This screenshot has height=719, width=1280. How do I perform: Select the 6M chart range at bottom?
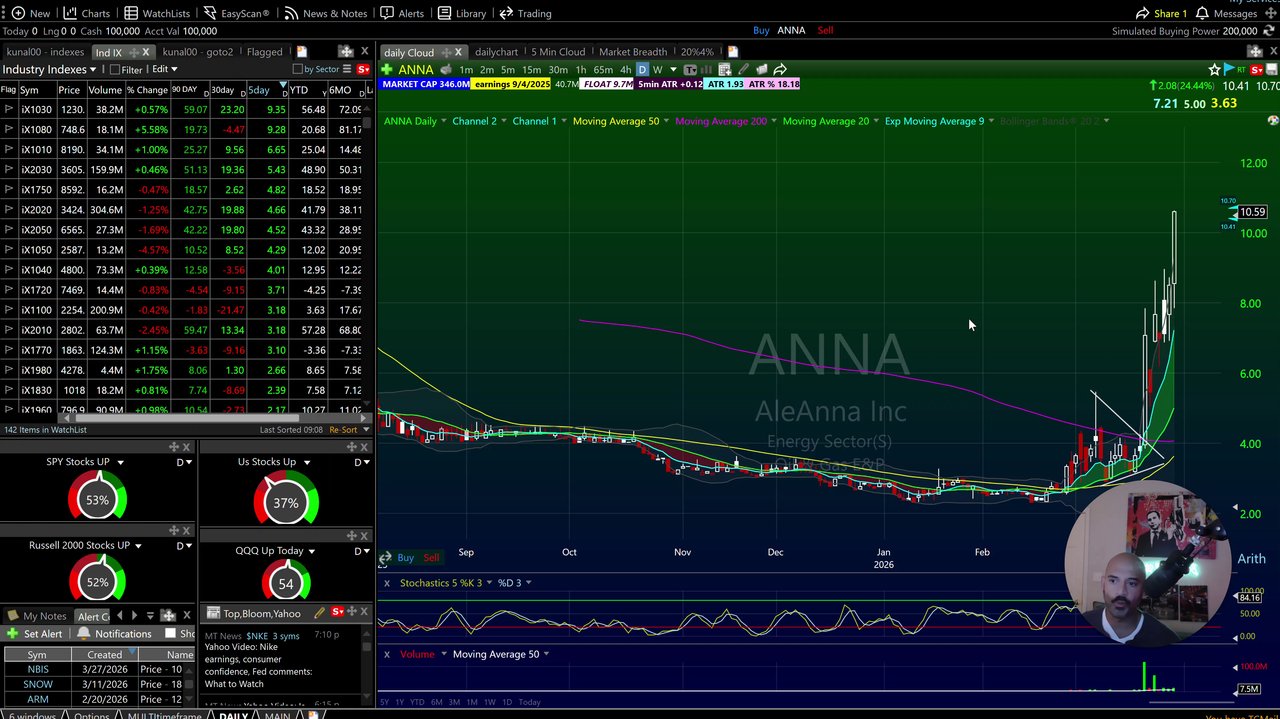436,702
